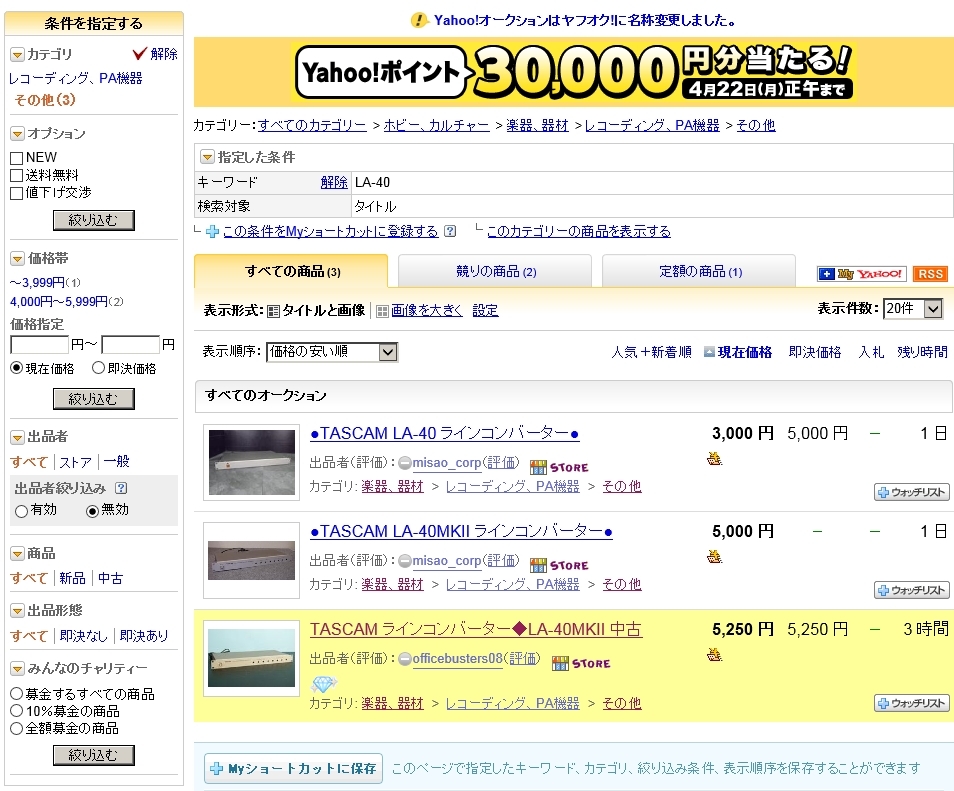Enable the 送料無料 checkbox

click(17, 176)
